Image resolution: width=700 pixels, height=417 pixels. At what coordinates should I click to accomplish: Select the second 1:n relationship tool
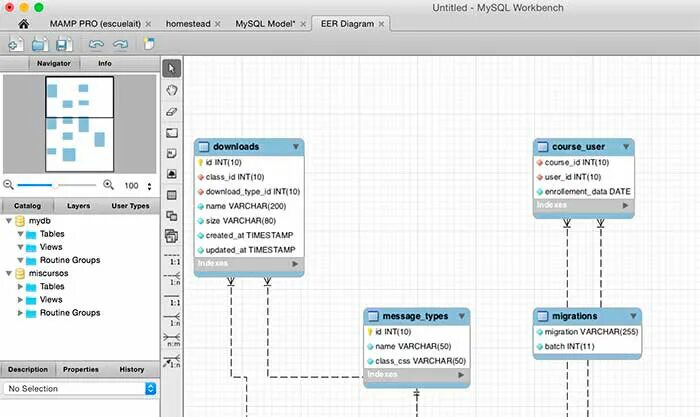pyautogui.click(x=172, y=320)
